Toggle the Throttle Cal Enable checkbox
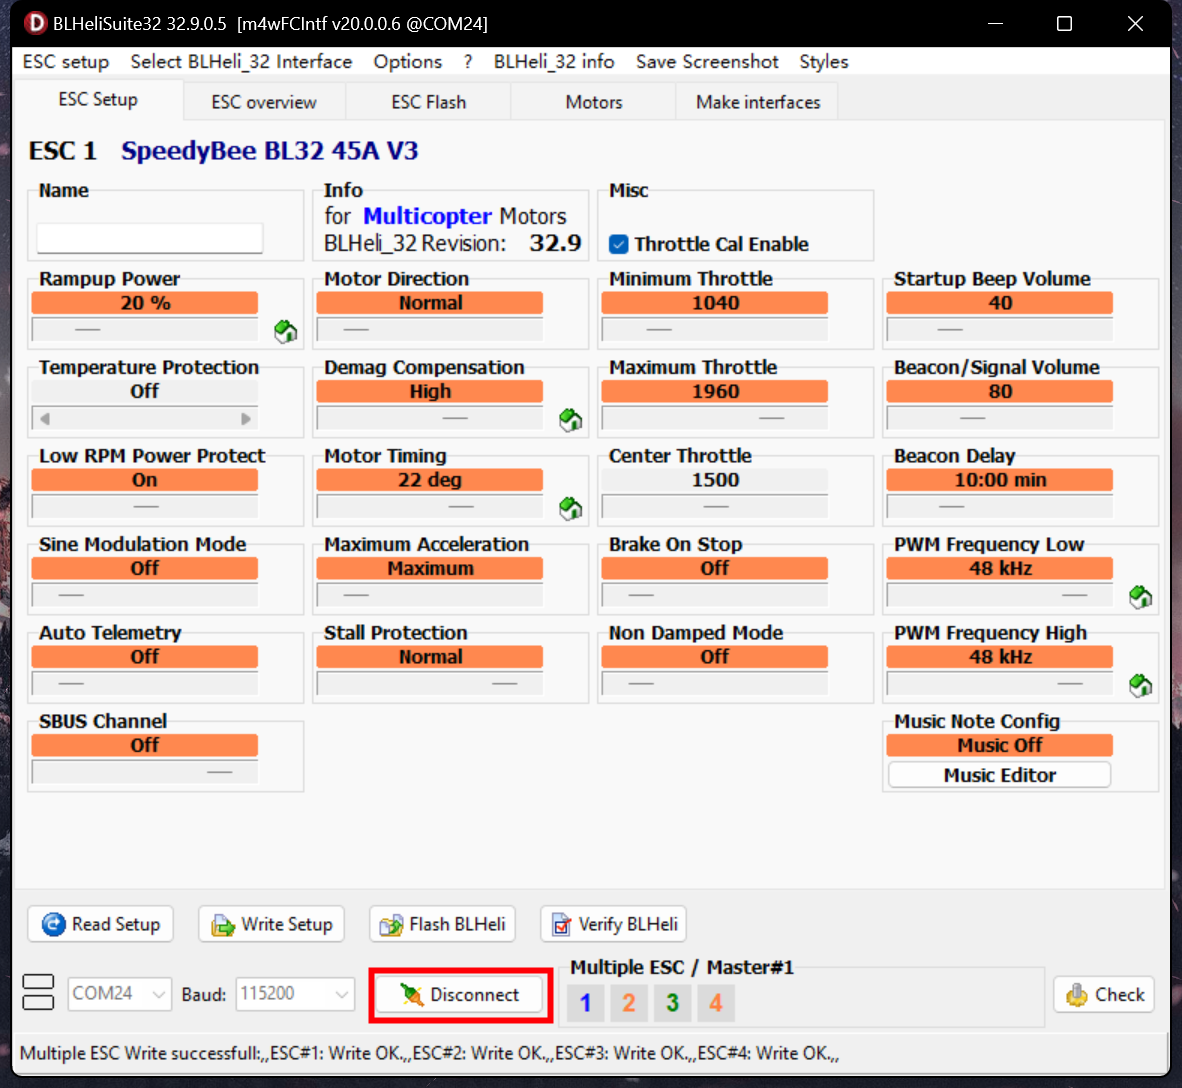This screenshot has height=1088, width=1182. 619,244
